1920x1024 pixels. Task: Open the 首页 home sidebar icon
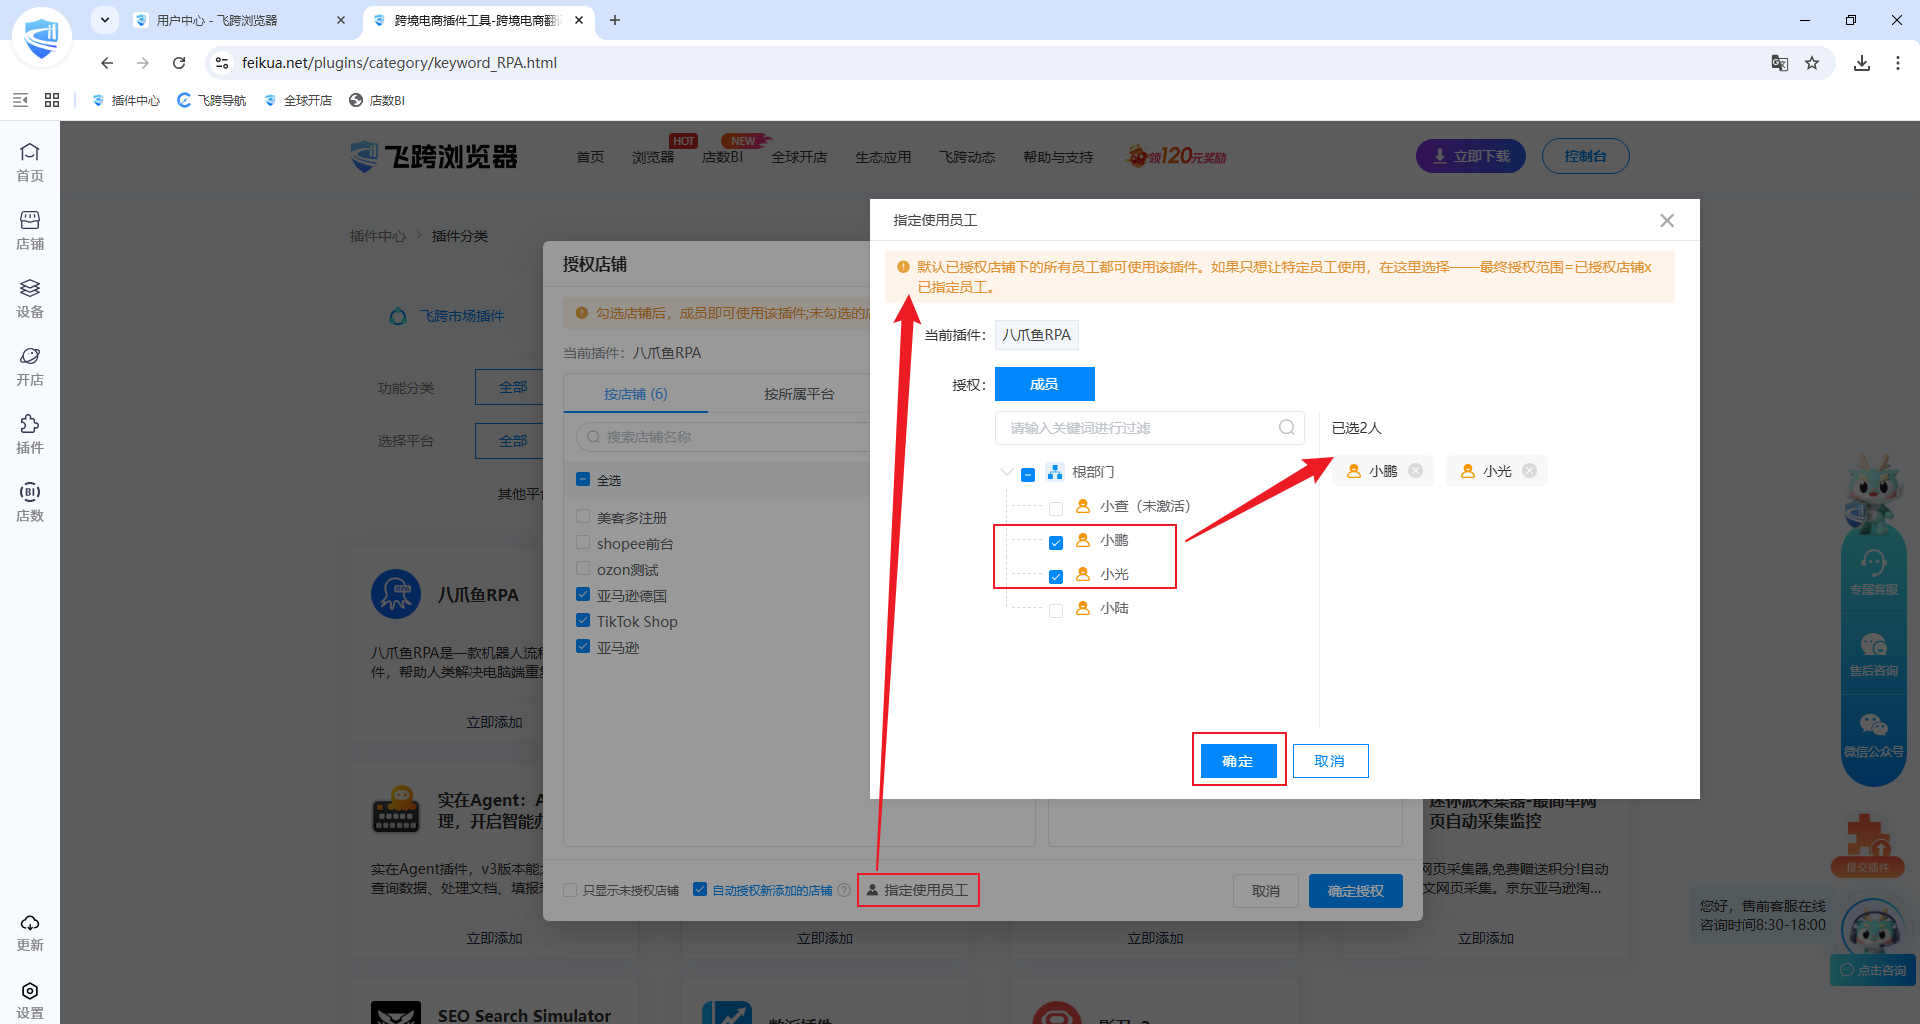[x=30, y=162]
